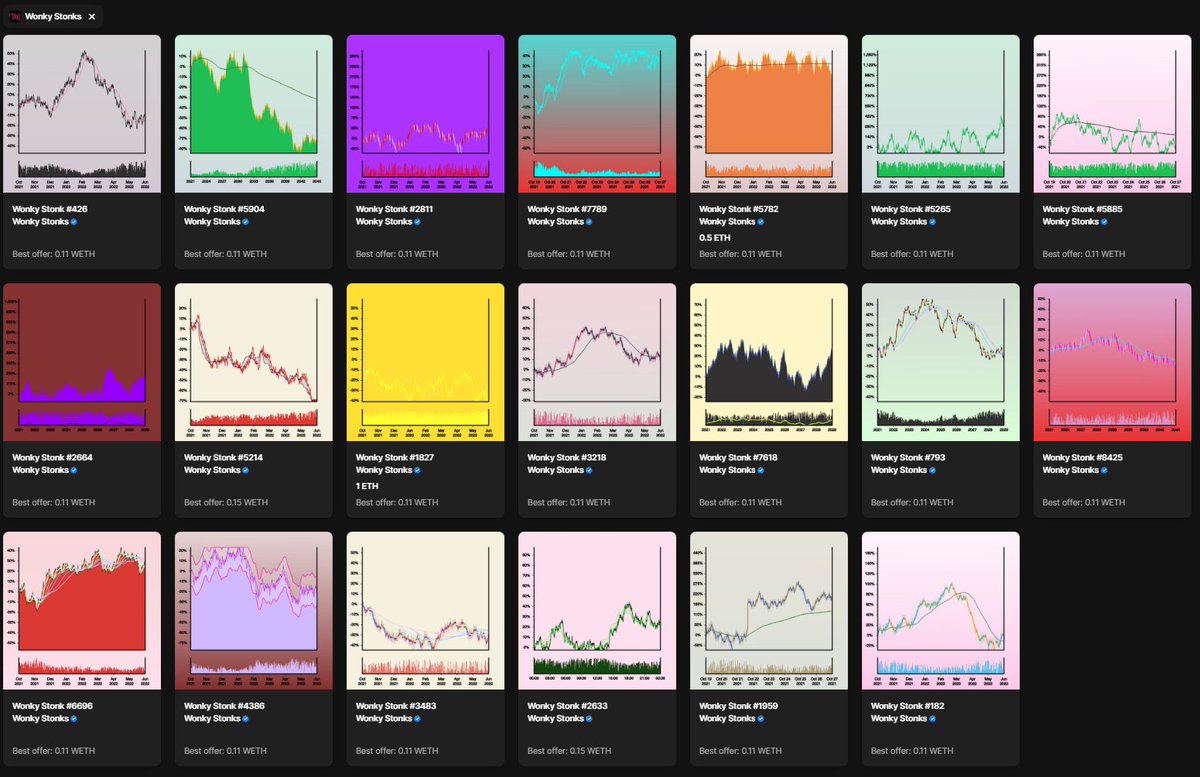Click Best offer 0.11 WETH on Stonk #182
This screenshot has width=1200, height=777.
(x=913, y=751)
